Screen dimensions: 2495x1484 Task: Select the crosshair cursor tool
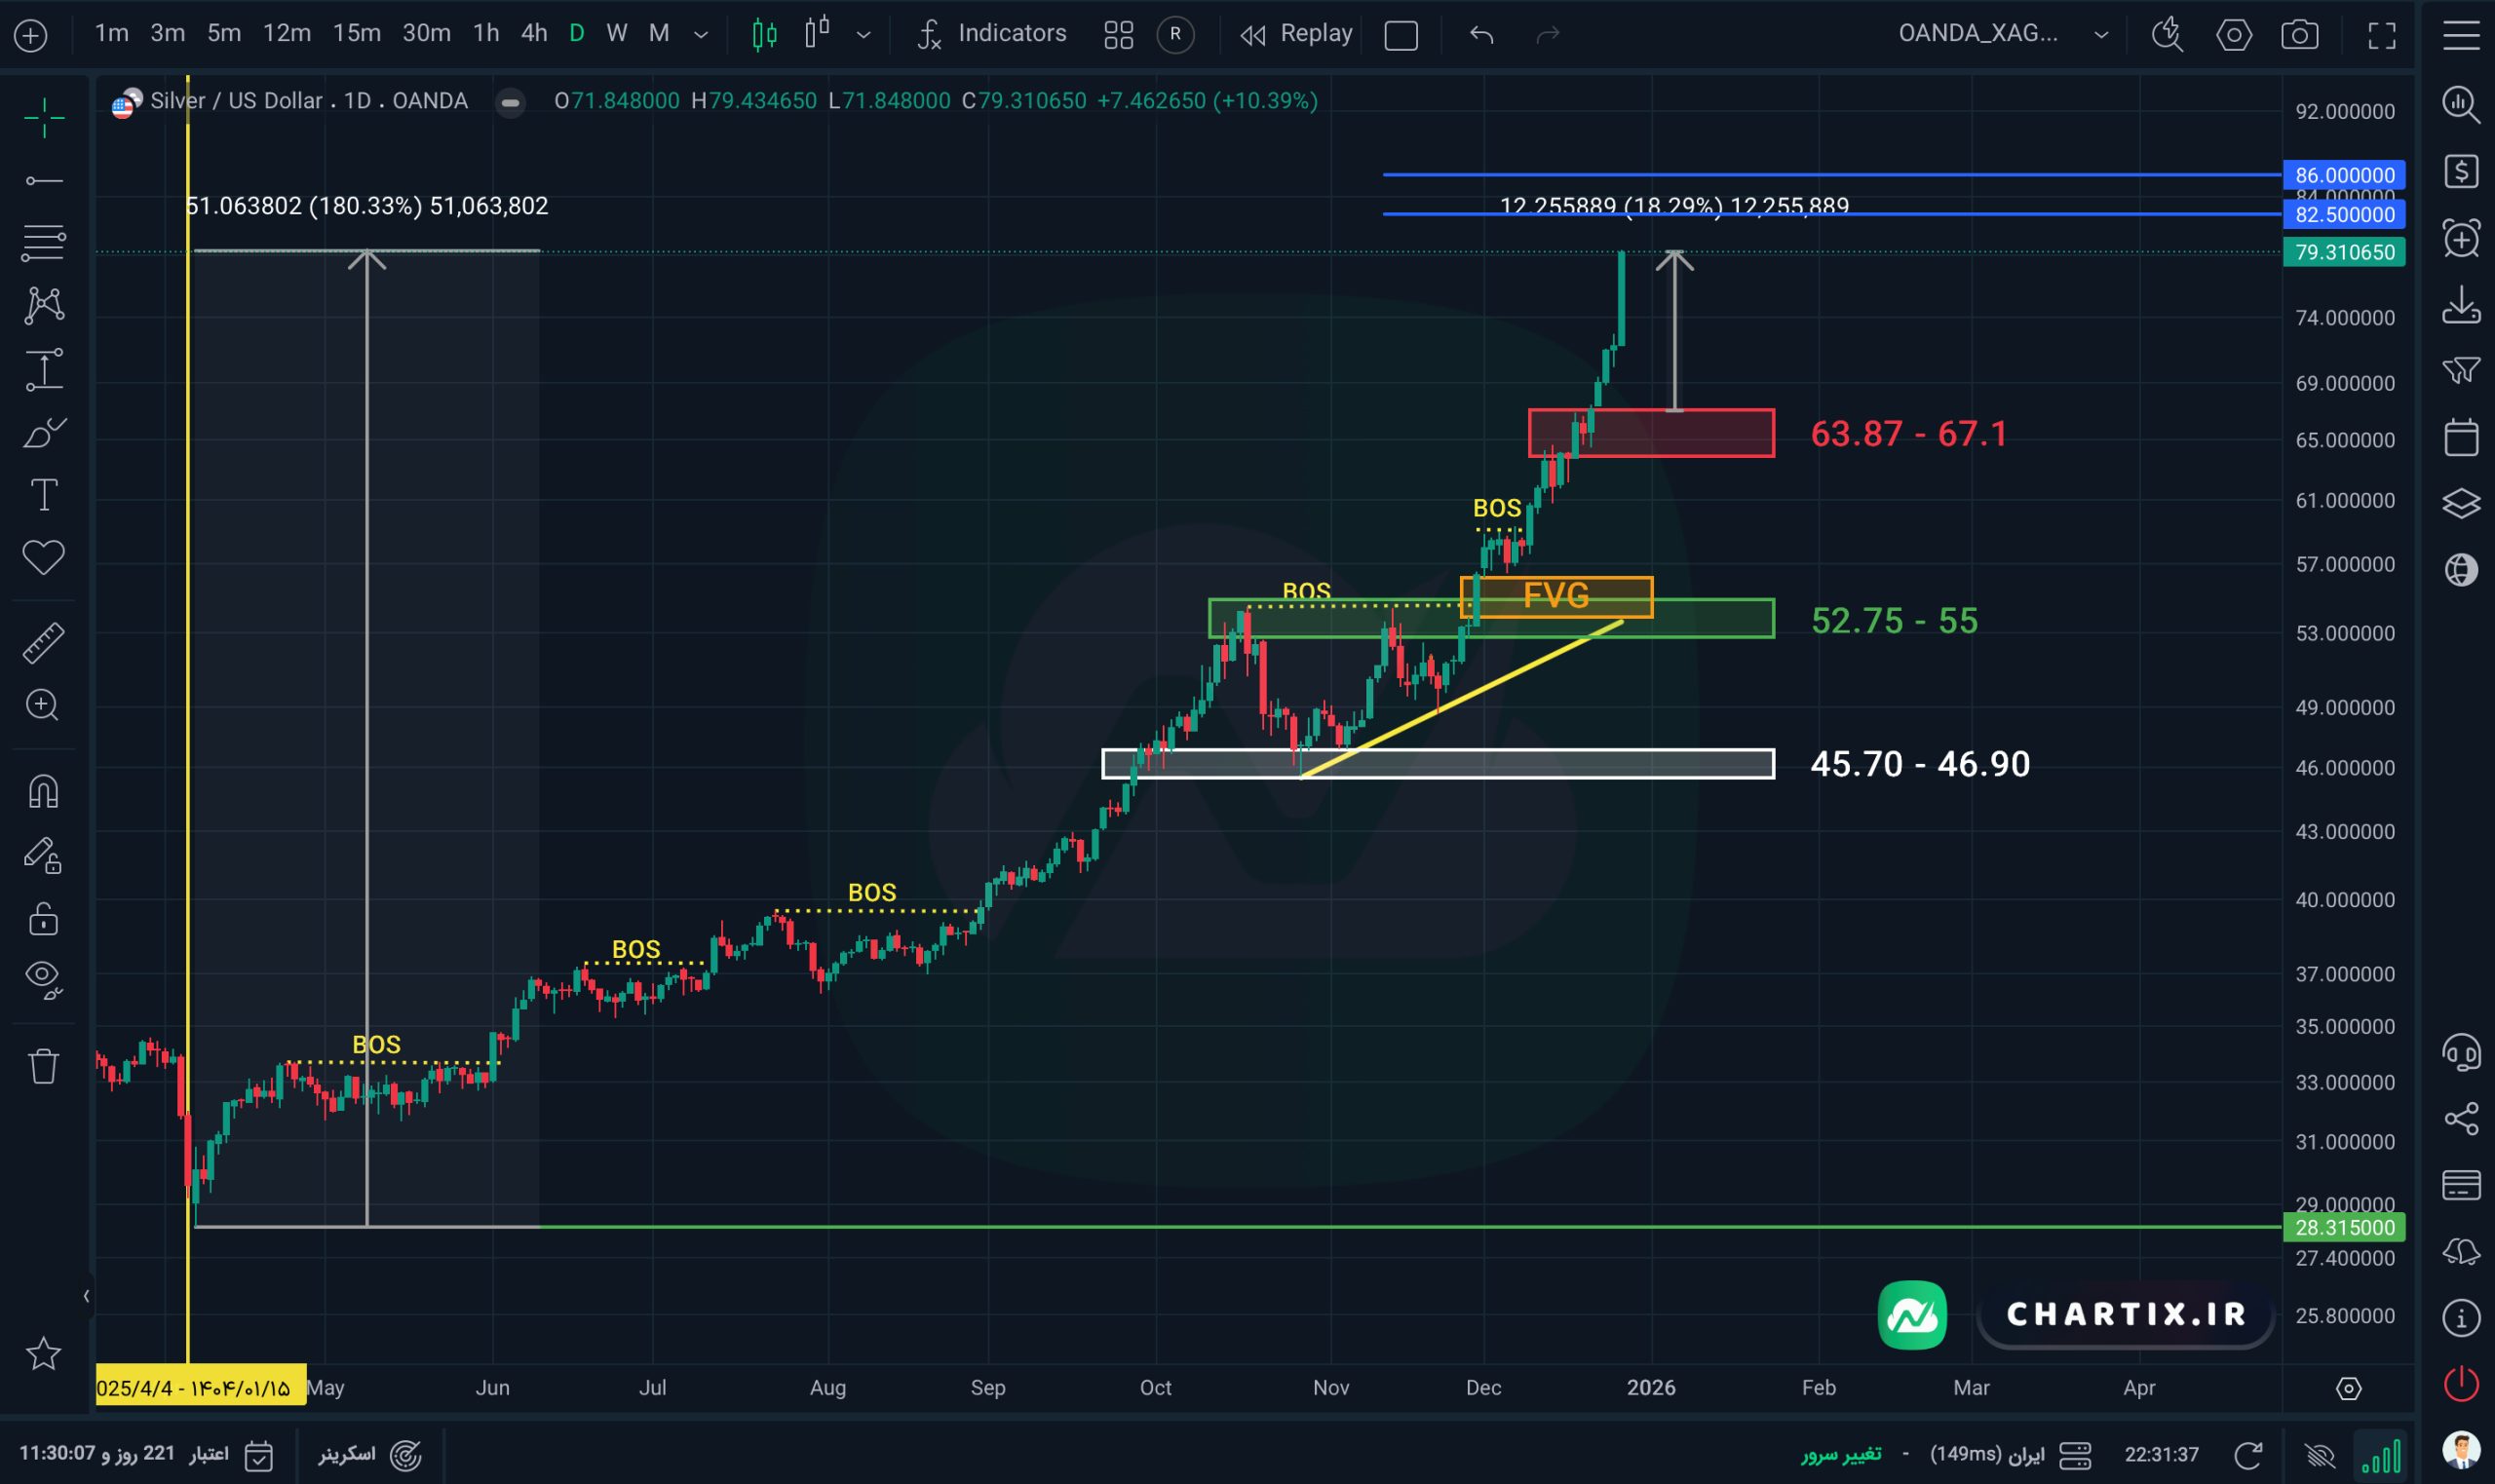43,118
